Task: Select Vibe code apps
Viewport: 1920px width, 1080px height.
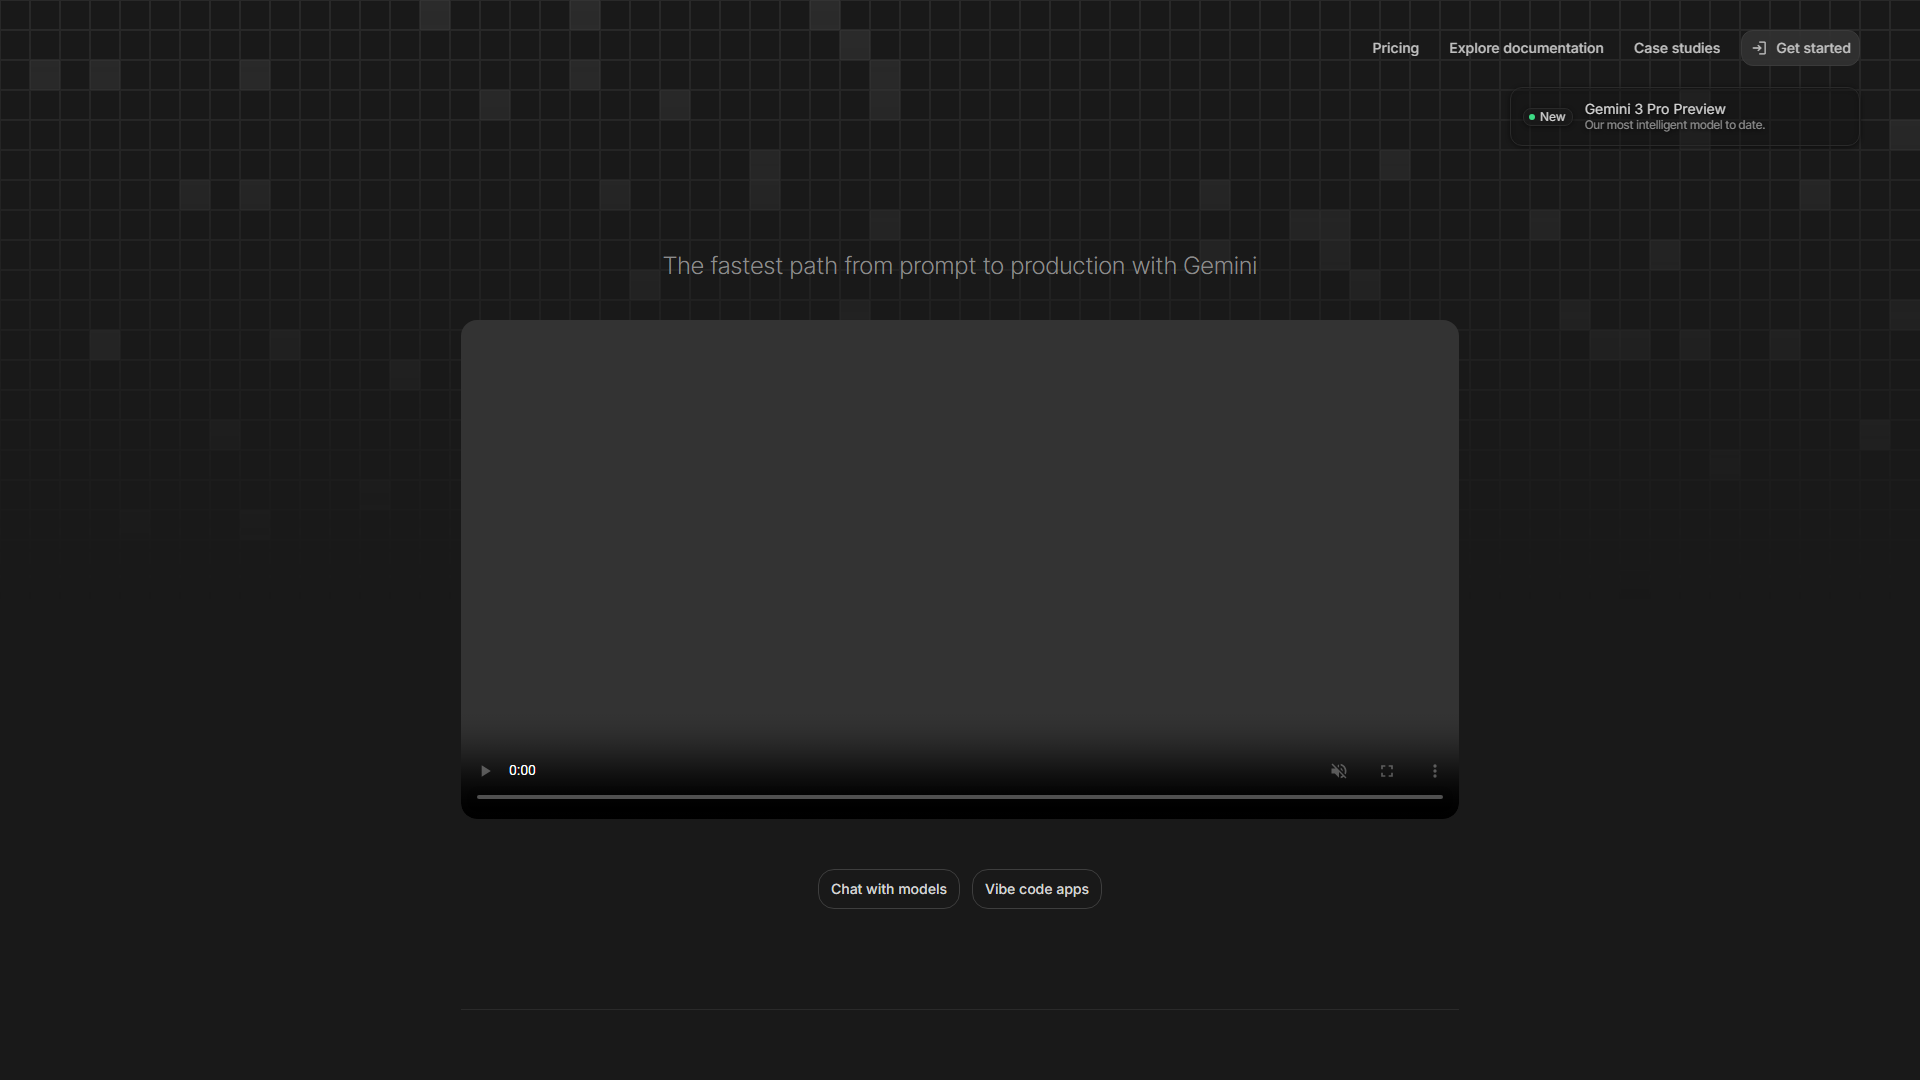Action: (x=1036, y=889)
